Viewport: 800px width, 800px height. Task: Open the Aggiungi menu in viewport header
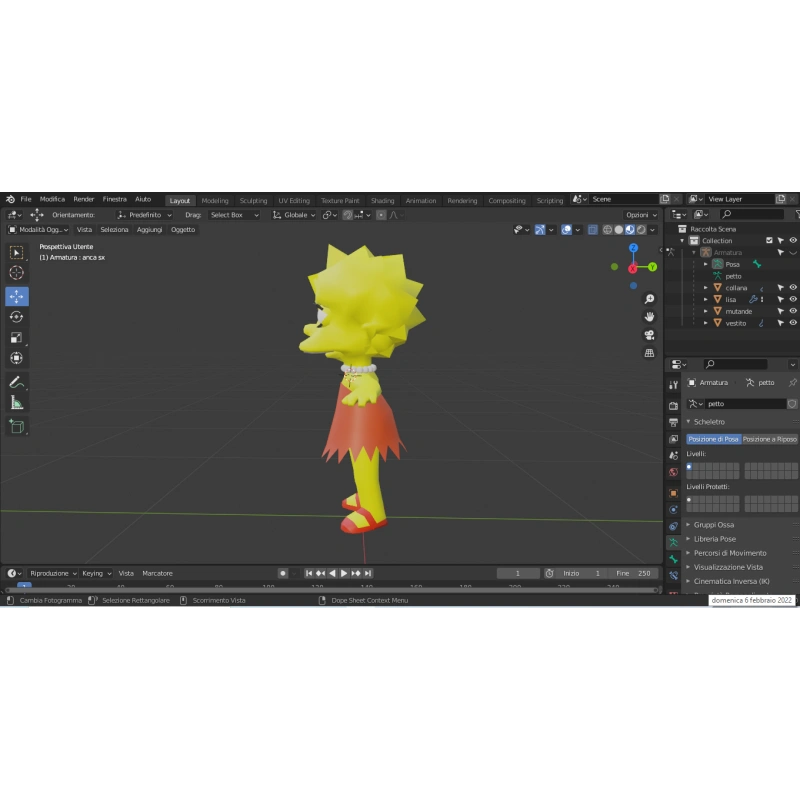pos(149,230)
